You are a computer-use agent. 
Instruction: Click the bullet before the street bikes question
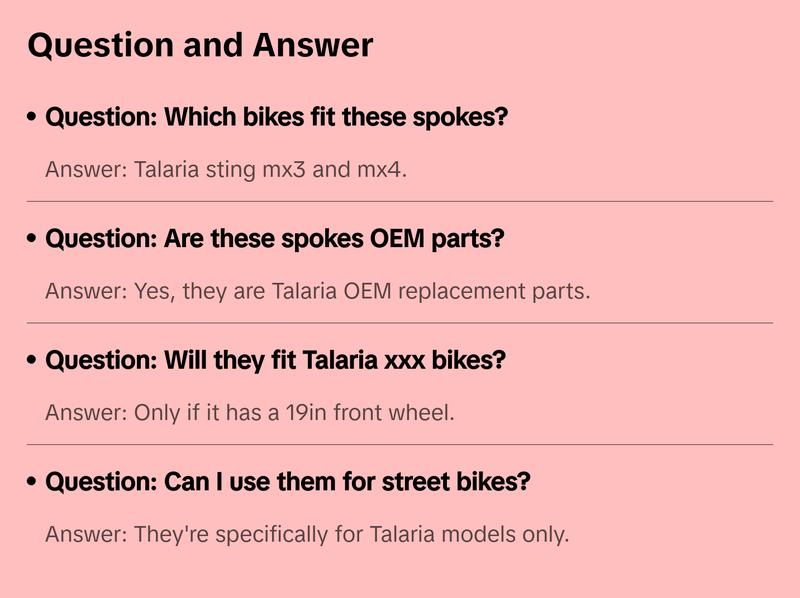[33, 483]
